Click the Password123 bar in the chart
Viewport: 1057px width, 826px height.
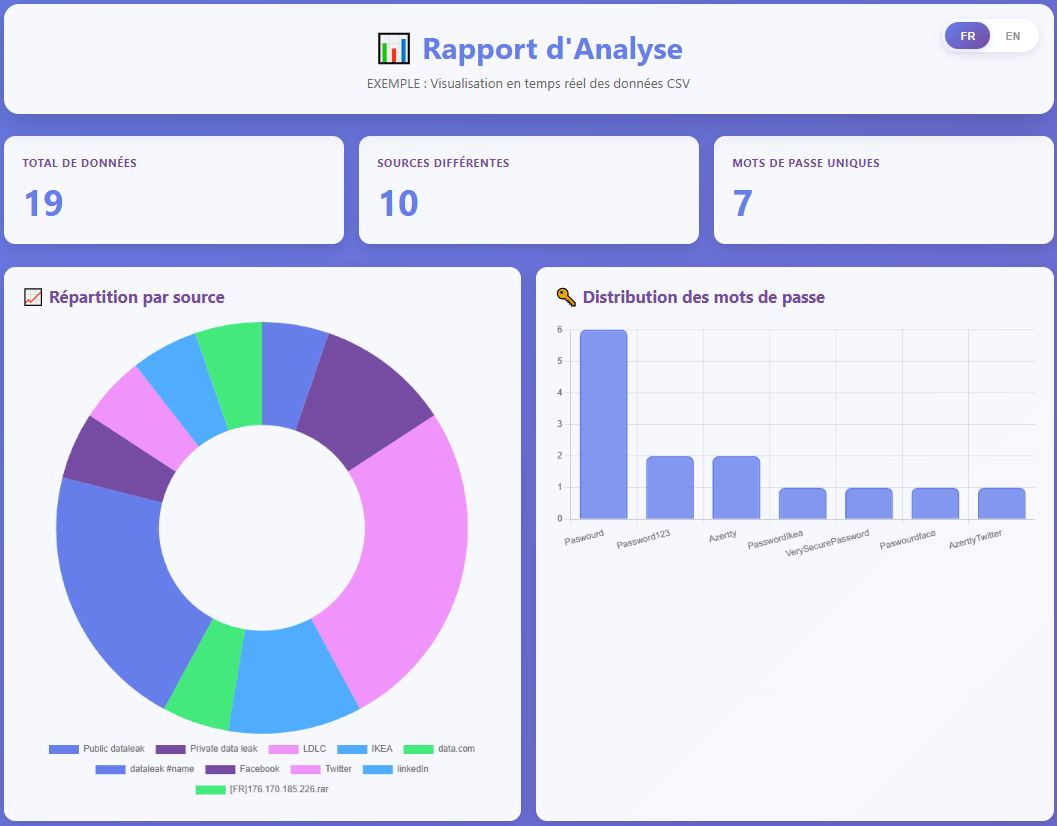(670, 487)
